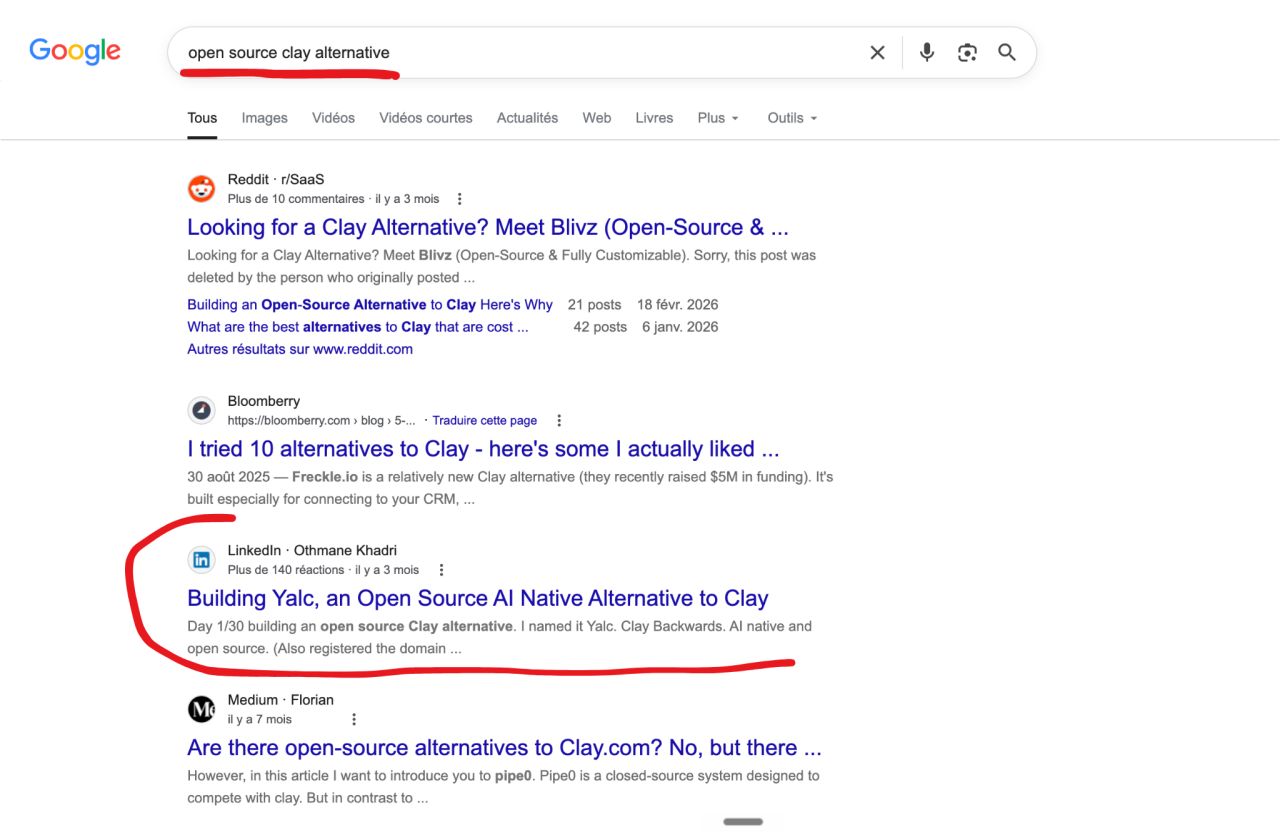Viewport: 1280px width, 840px height.
Task: Open options menu beside Bloomberry result
Action: pos(559,421)
